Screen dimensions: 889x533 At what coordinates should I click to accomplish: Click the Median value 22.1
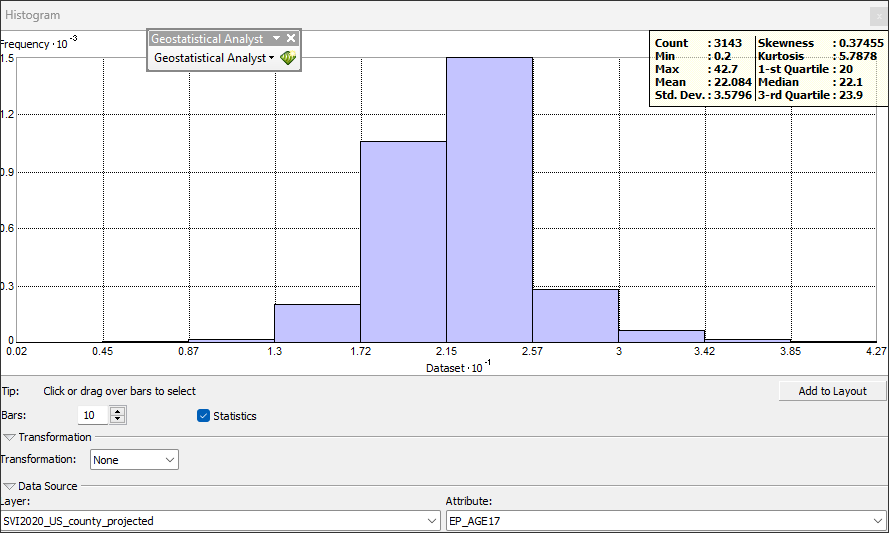pos(851,82)
